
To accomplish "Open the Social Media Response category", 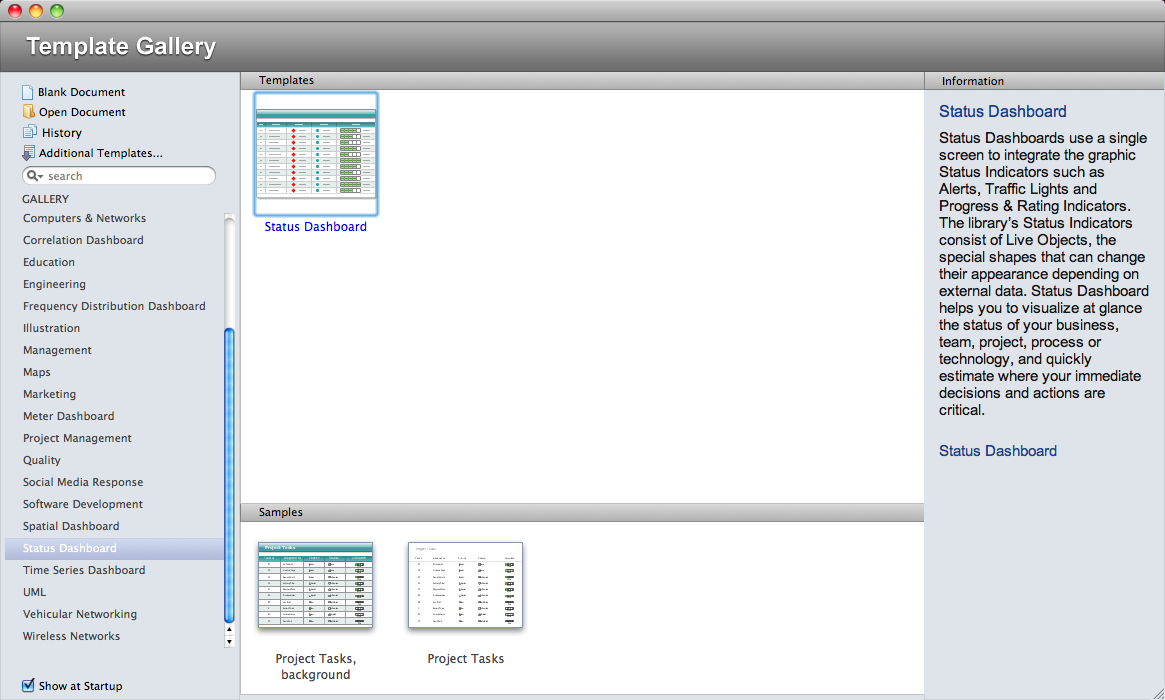I will point(82,482).
